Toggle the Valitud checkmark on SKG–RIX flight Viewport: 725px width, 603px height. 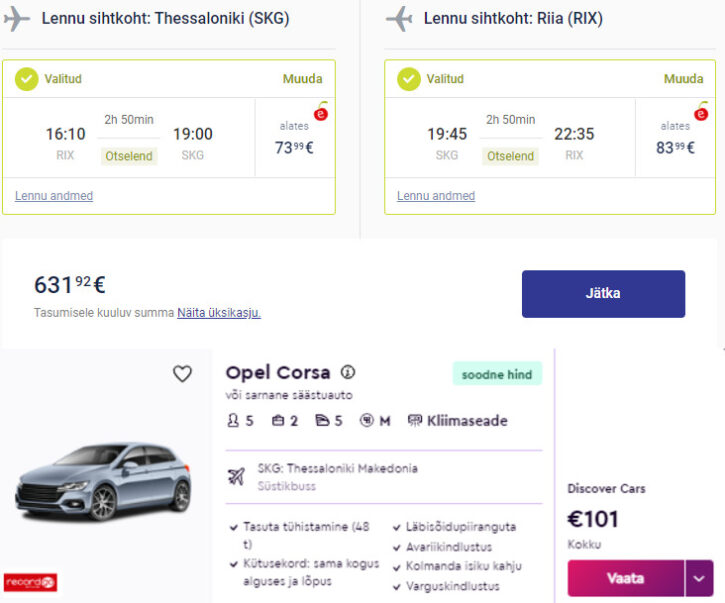[x=409, y=79]
